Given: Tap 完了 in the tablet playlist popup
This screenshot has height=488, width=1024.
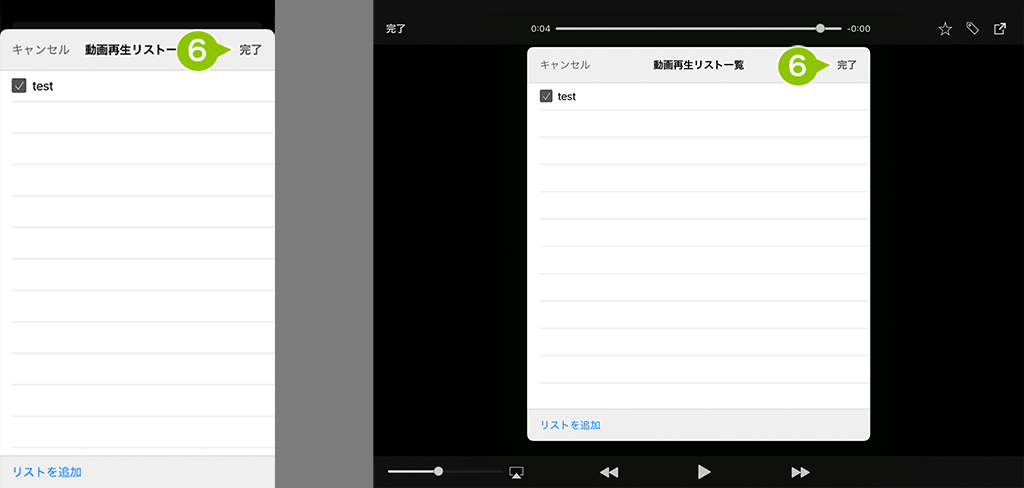Looking at the screenshot, I should point(847,65).
